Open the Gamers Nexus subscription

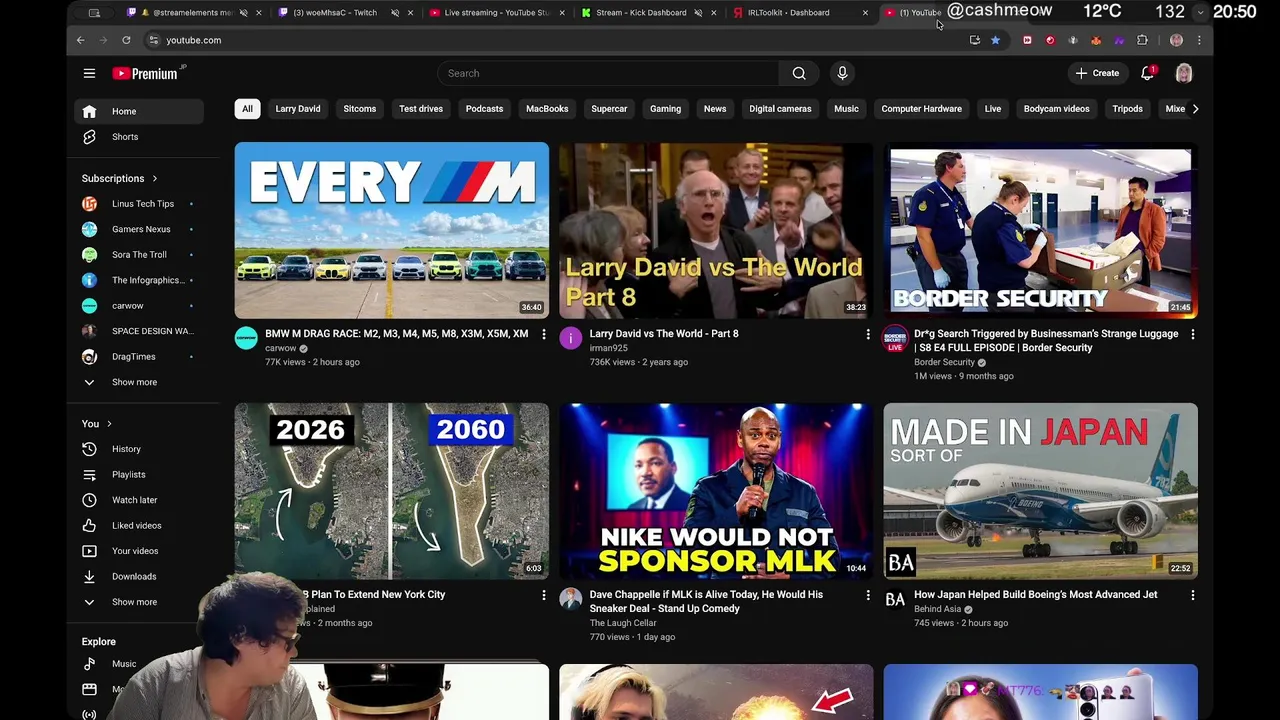point(139,229)
